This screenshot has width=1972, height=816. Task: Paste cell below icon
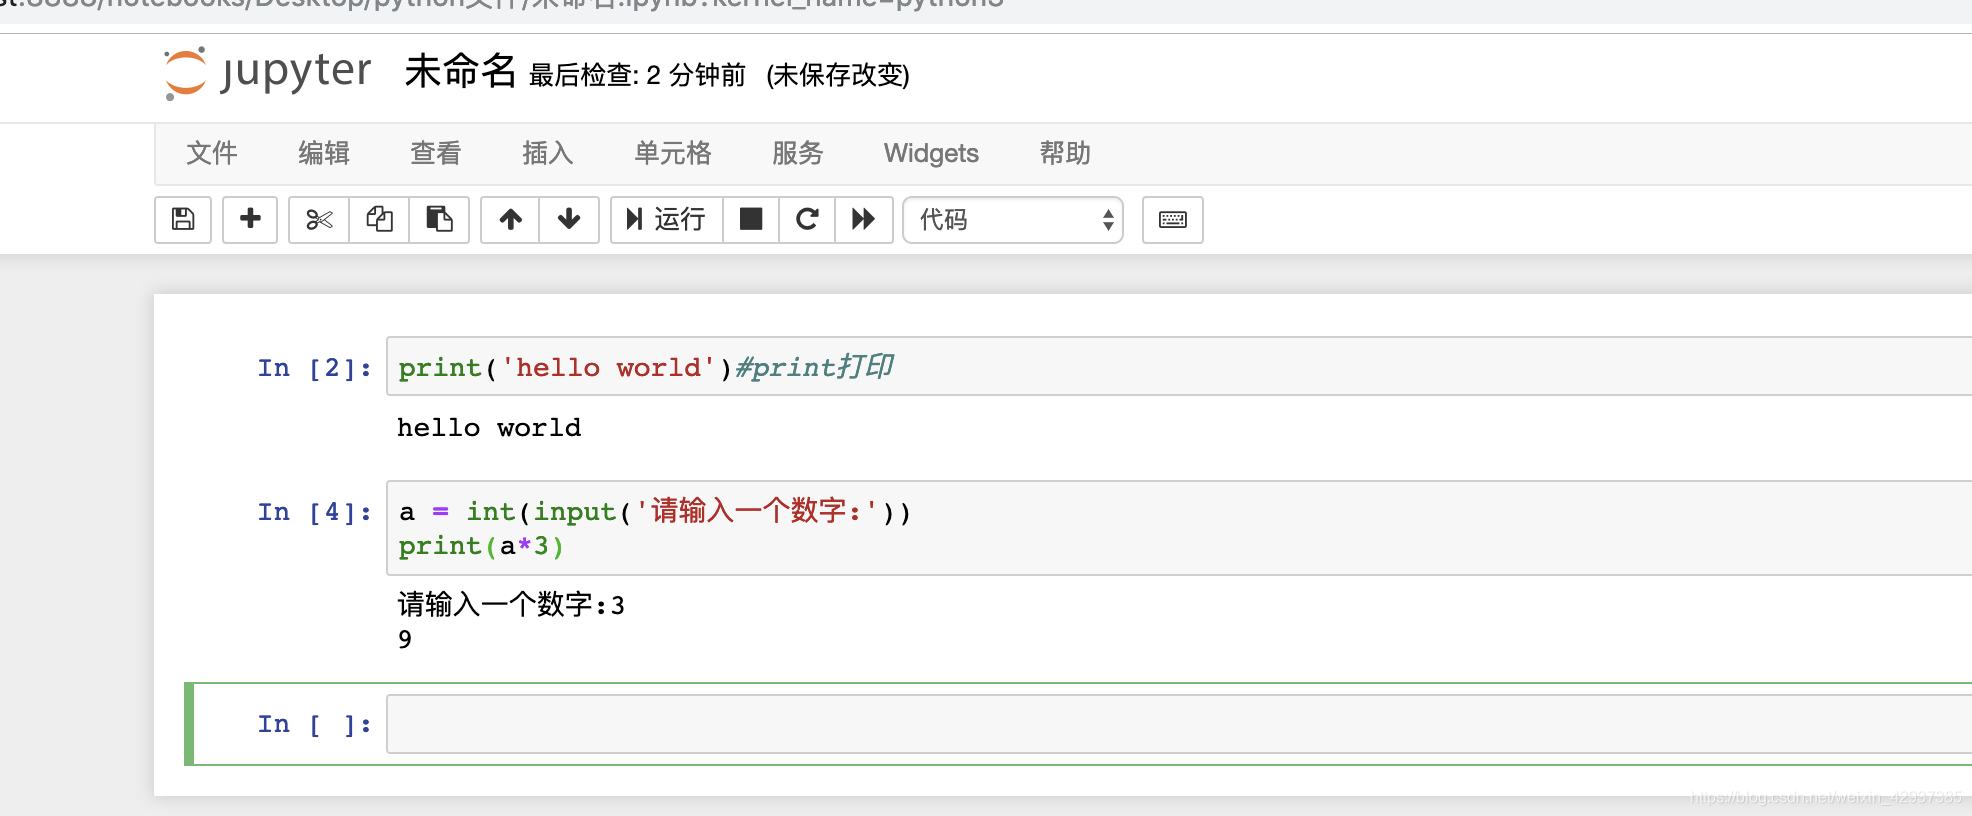439,219
